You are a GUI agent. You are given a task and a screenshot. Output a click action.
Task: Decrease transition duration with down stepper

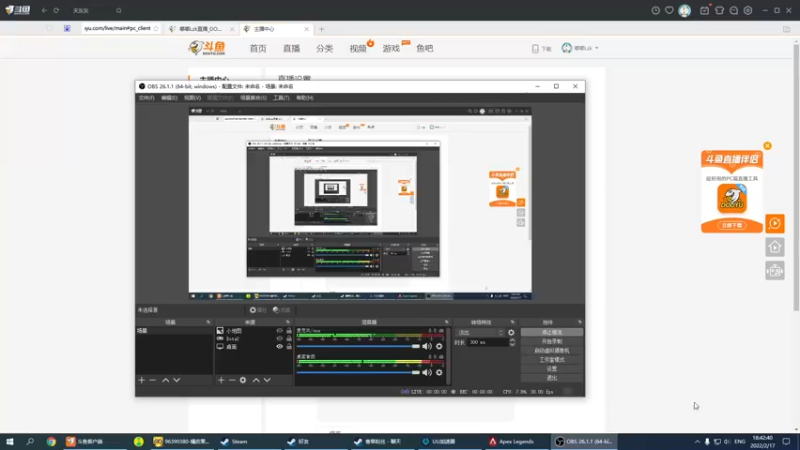pos(512,344)
